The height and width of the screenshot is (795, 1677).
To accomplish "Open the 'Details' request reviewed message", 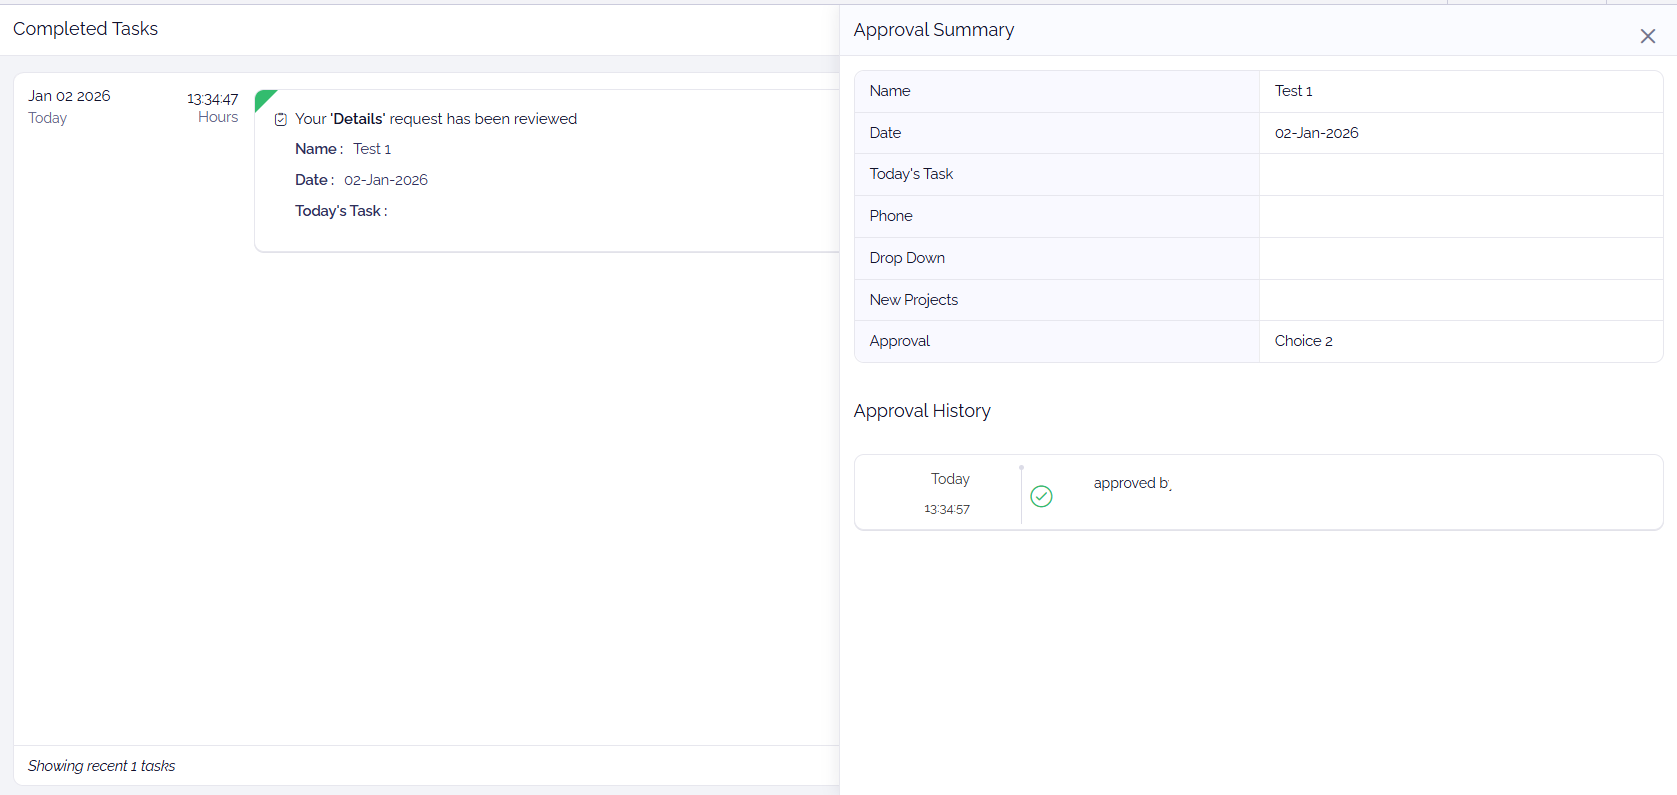I will tap(435, 119).
